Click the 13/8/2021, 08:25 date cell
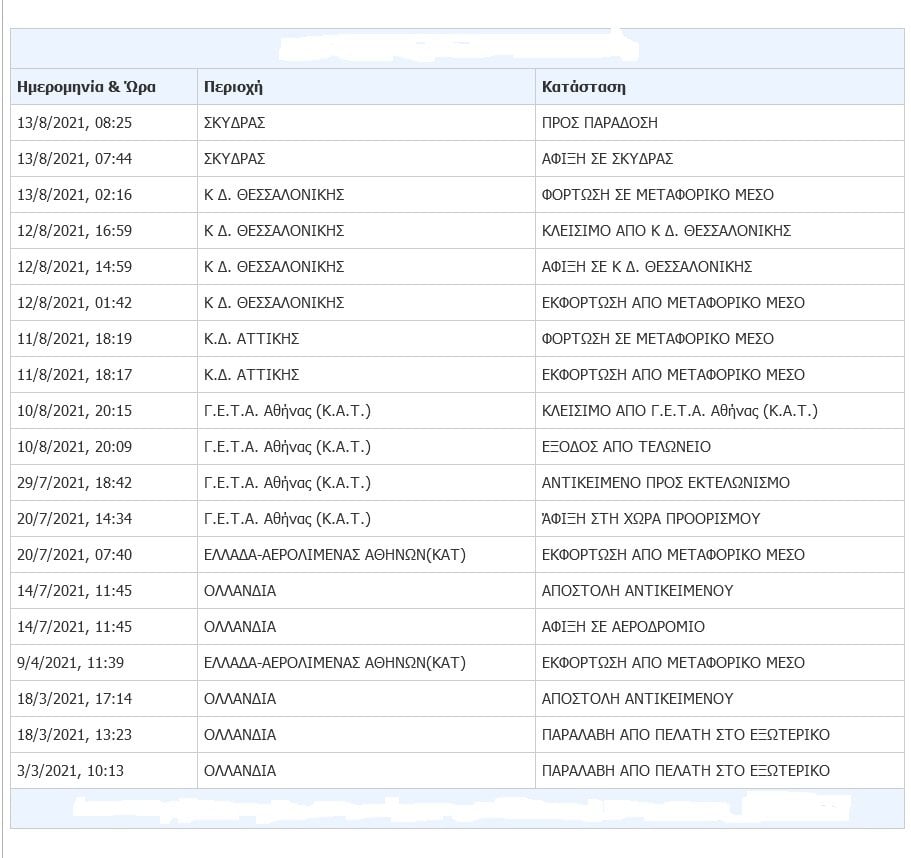The image size is (911, 858). pos(75,123)
